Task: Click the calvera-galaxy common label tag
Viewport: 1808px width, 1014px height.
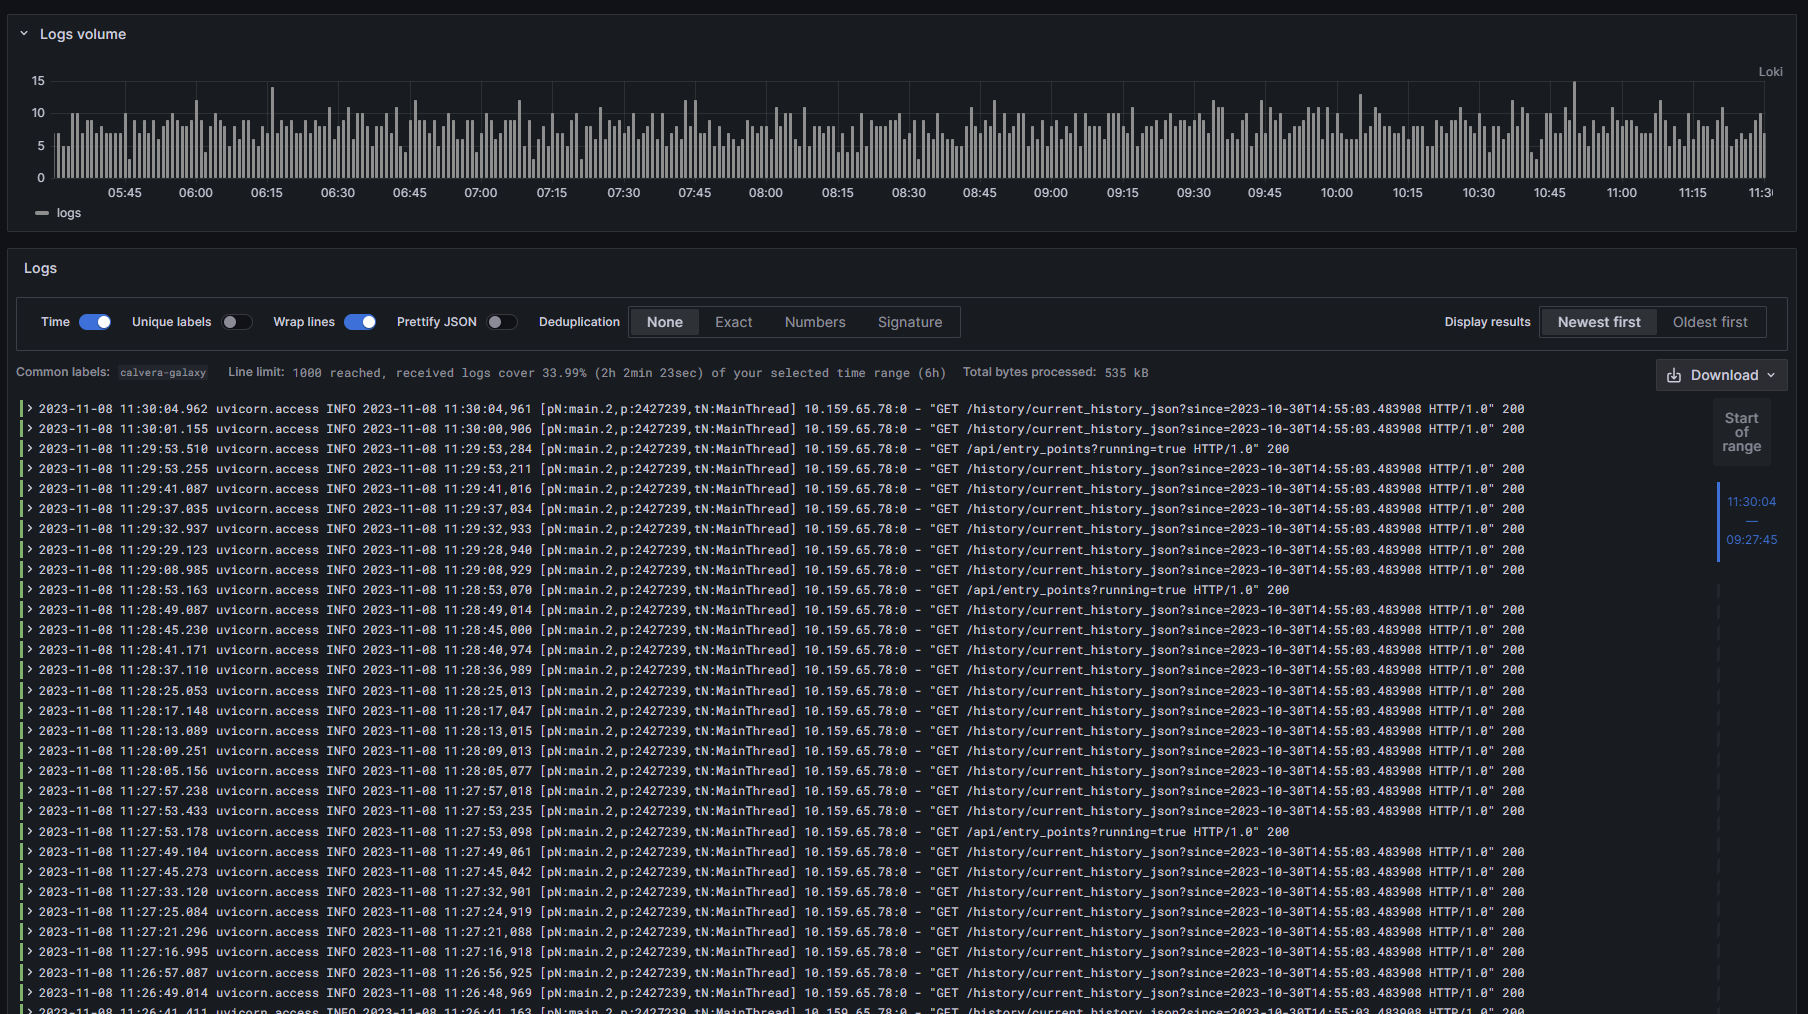Action: tap(163, 373)
